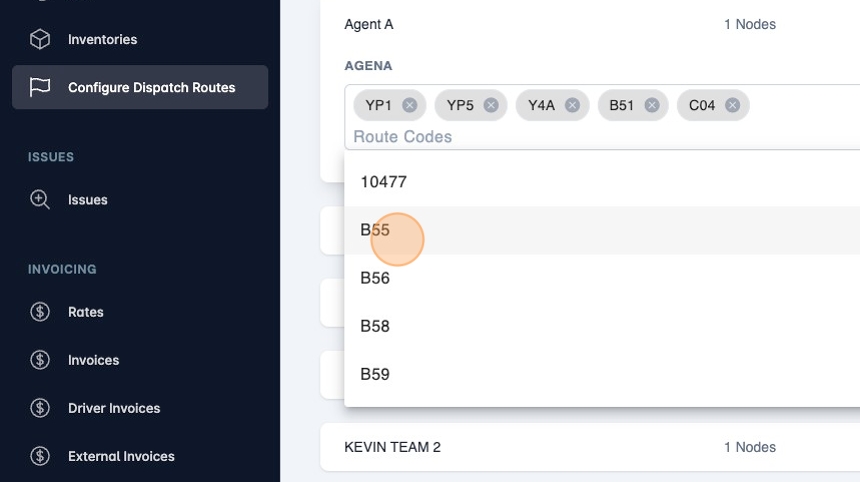860x482 pixels.
Task: Click the Configure Dispatch Routes flag icon
Action: [x=40, y=87]
